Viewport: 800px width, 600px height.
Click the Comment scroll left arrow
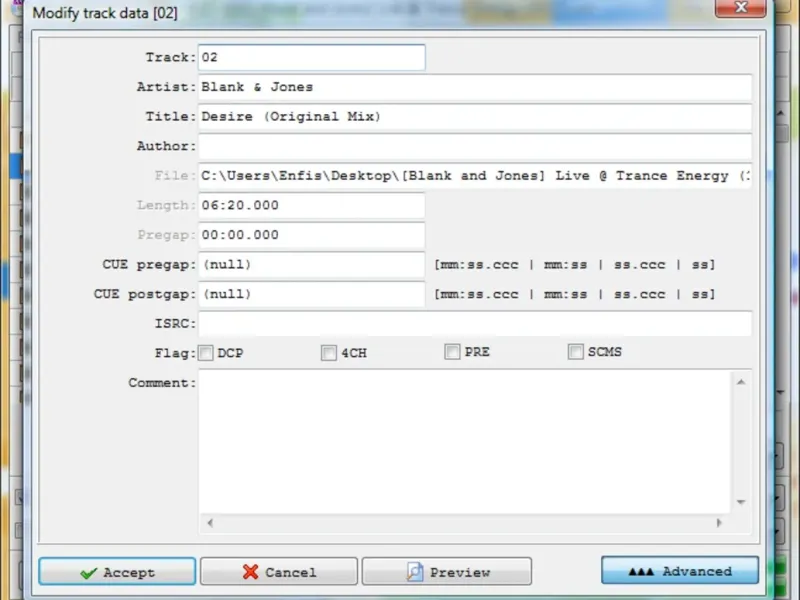pyautogui.click(x=210, y=522)
